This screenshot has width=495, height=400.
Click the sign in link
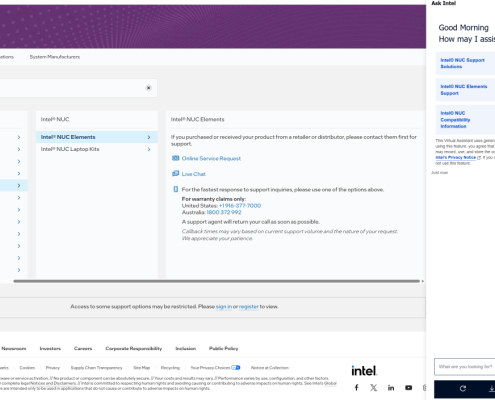[224, 307]
